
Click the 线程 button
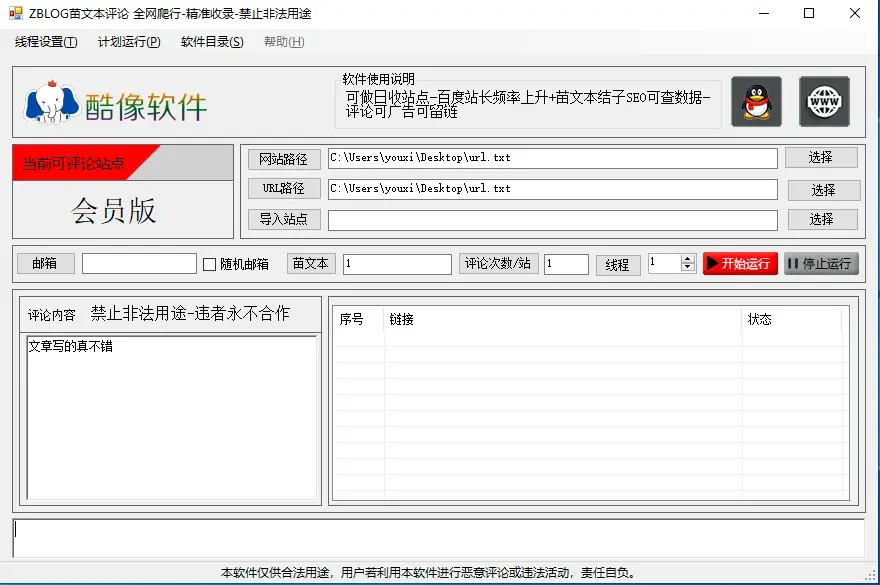click(618, 265)
